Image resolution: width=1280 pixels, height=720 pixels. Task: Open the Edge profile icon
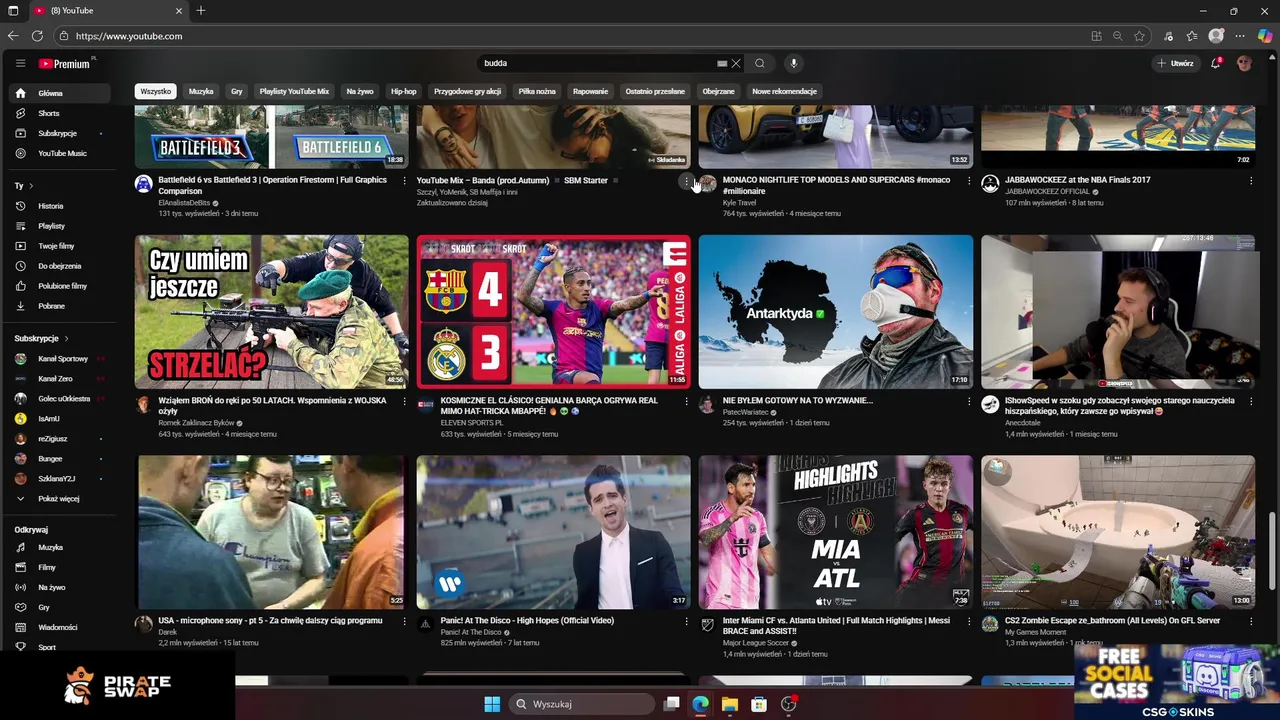coord(1216,36)
